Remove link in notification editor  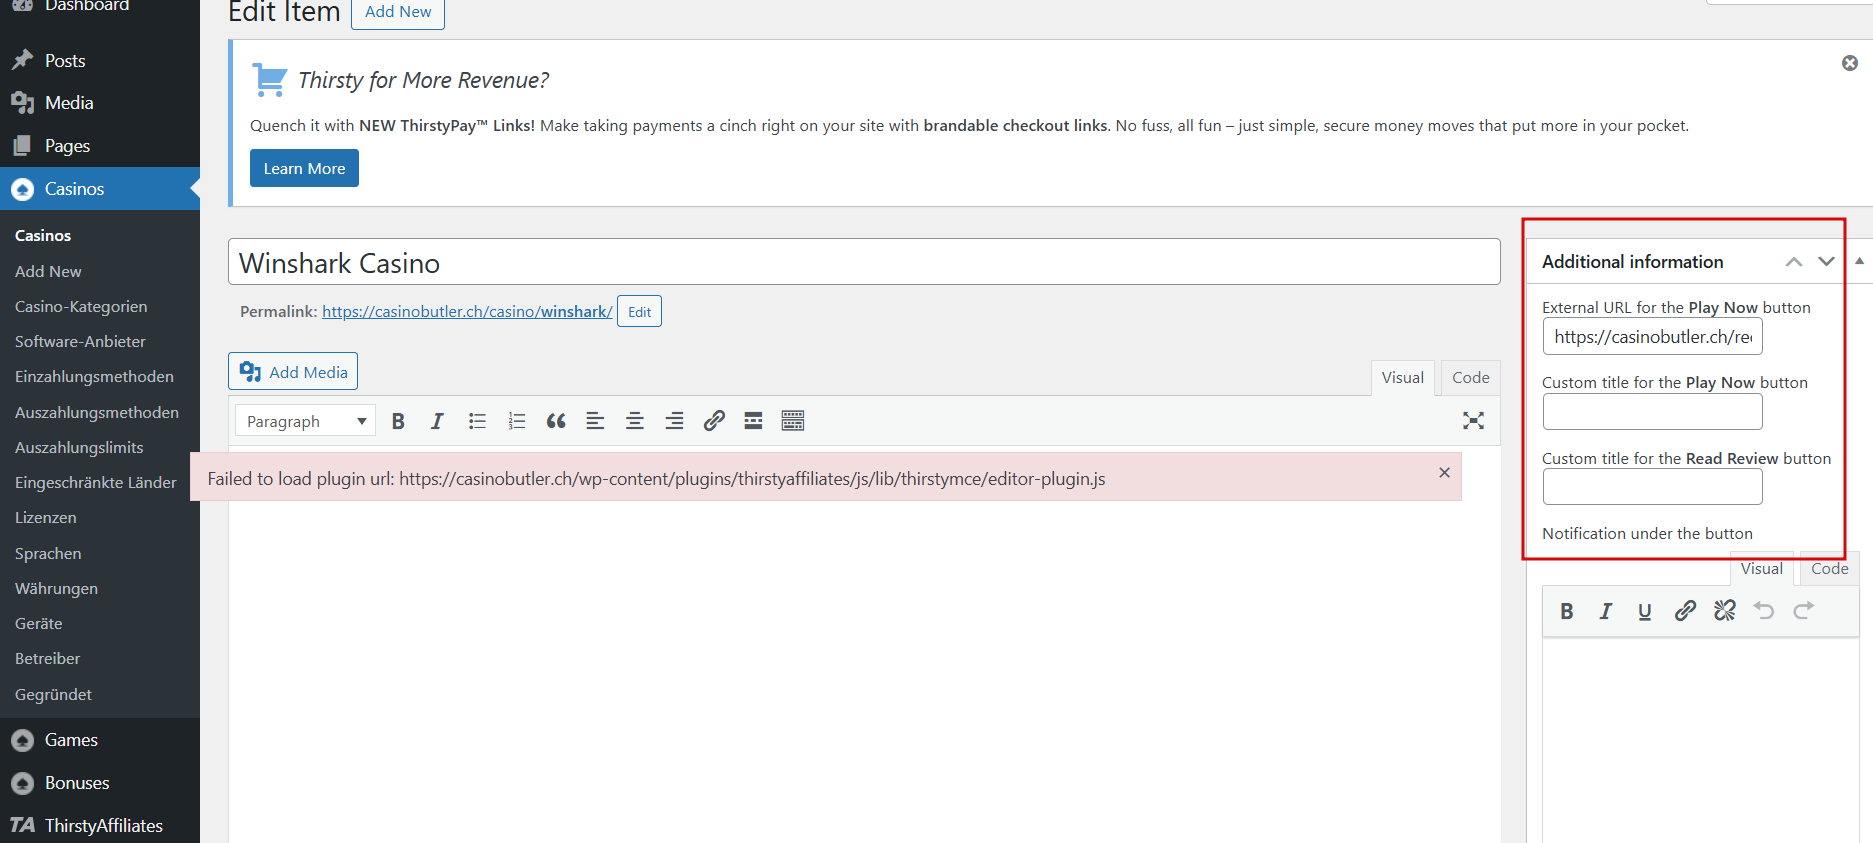pyautogui.click(x=1725, y=611)
